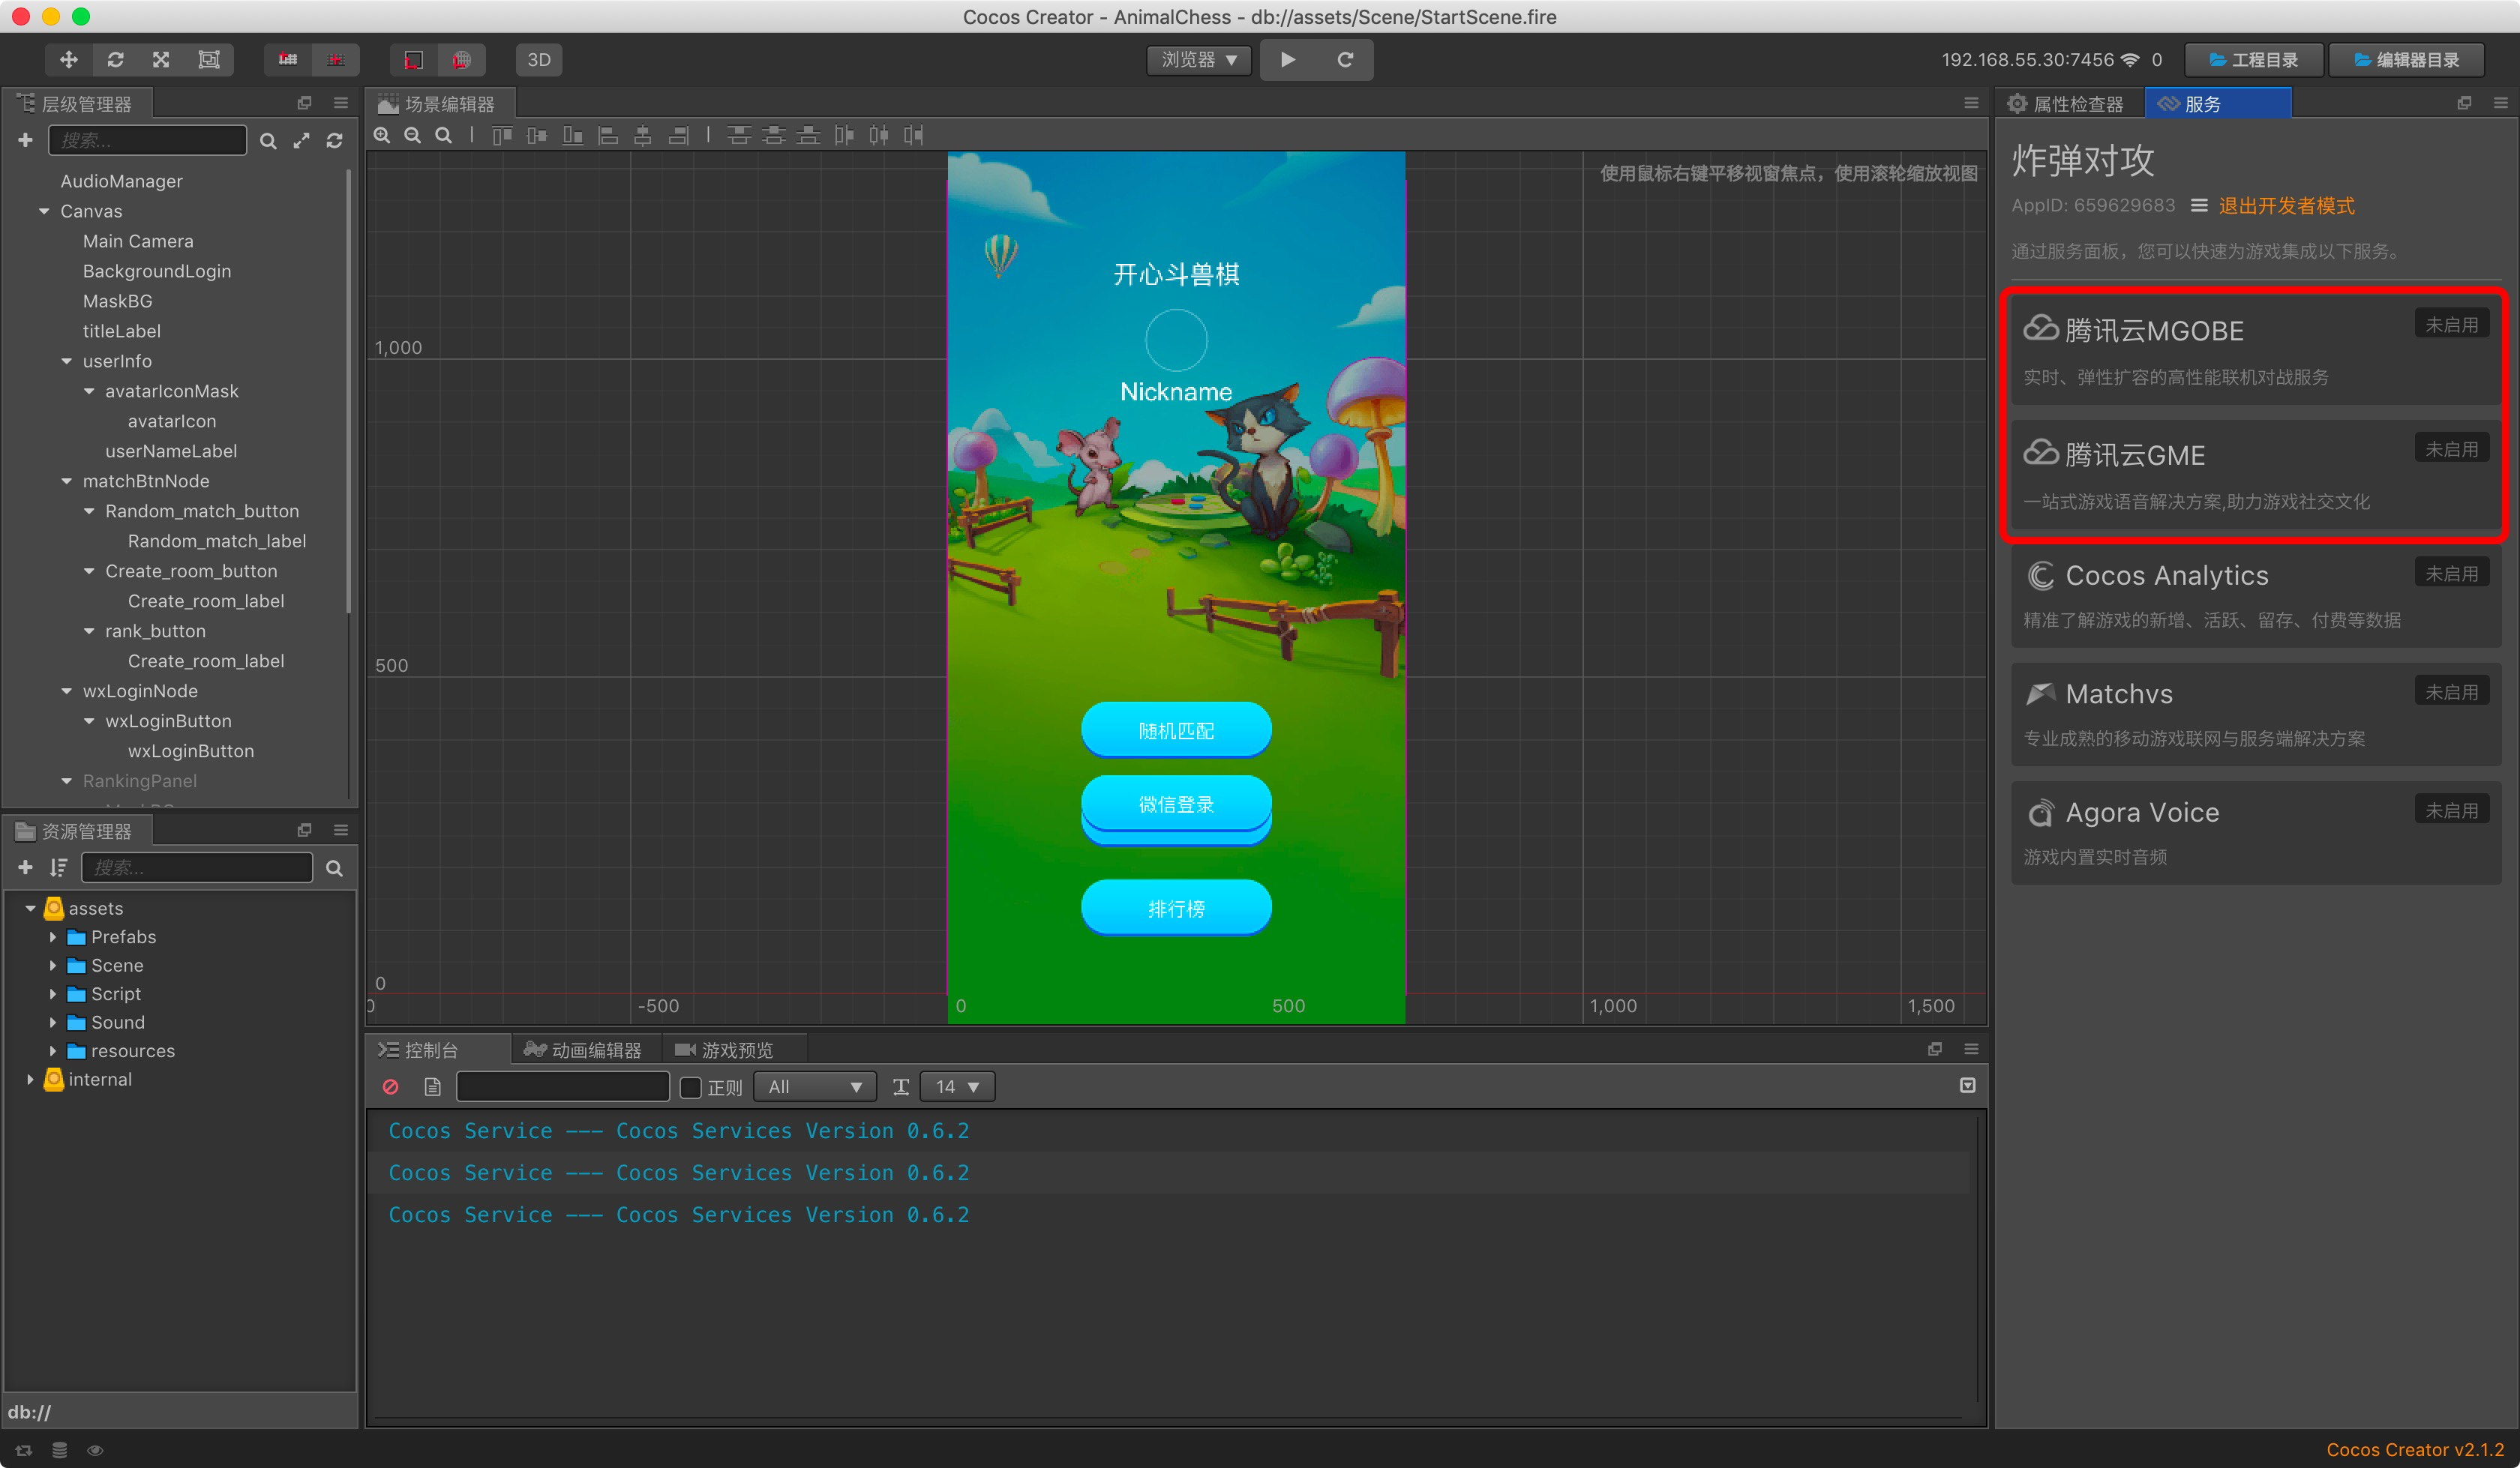Enable the 正则 regex checkbox
The image size is (2520, 1468).
point(690,1088)
